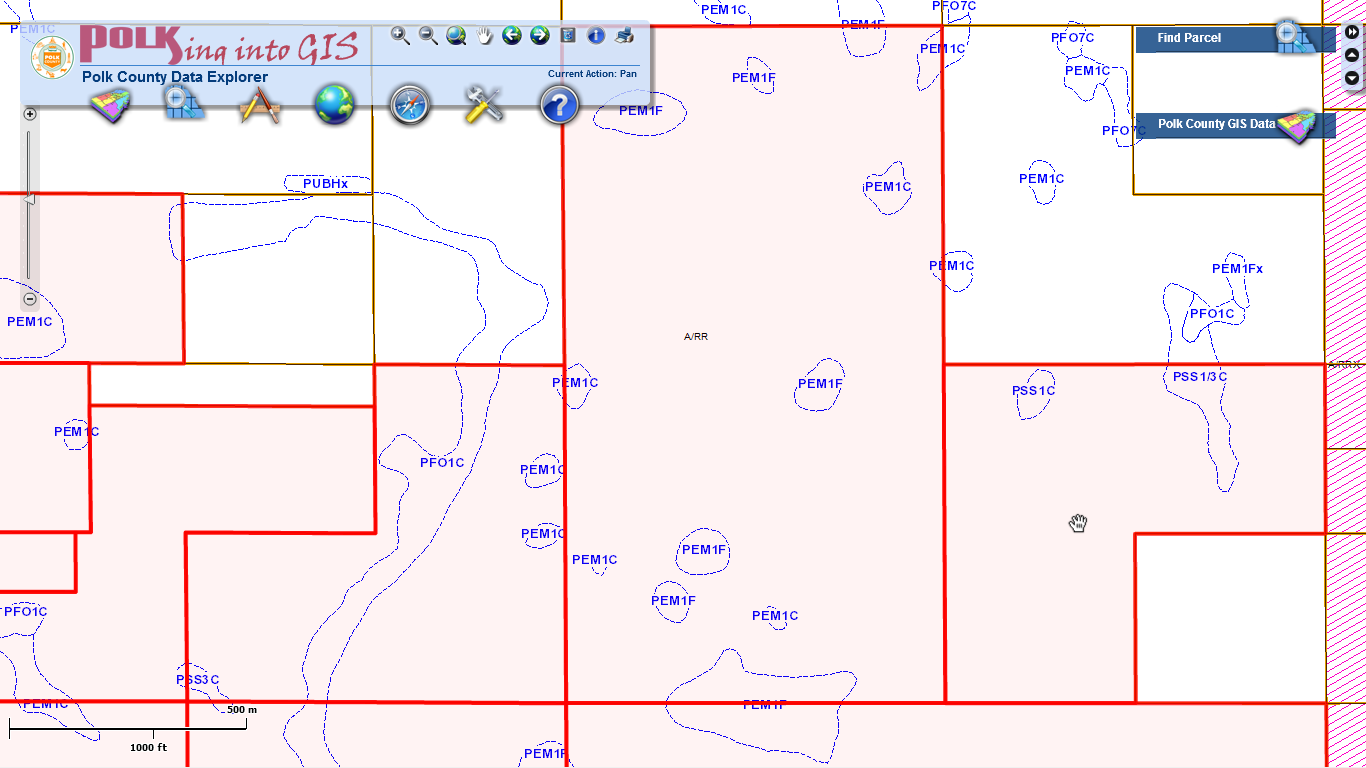Click the printer icon to print map

(625, 36)
